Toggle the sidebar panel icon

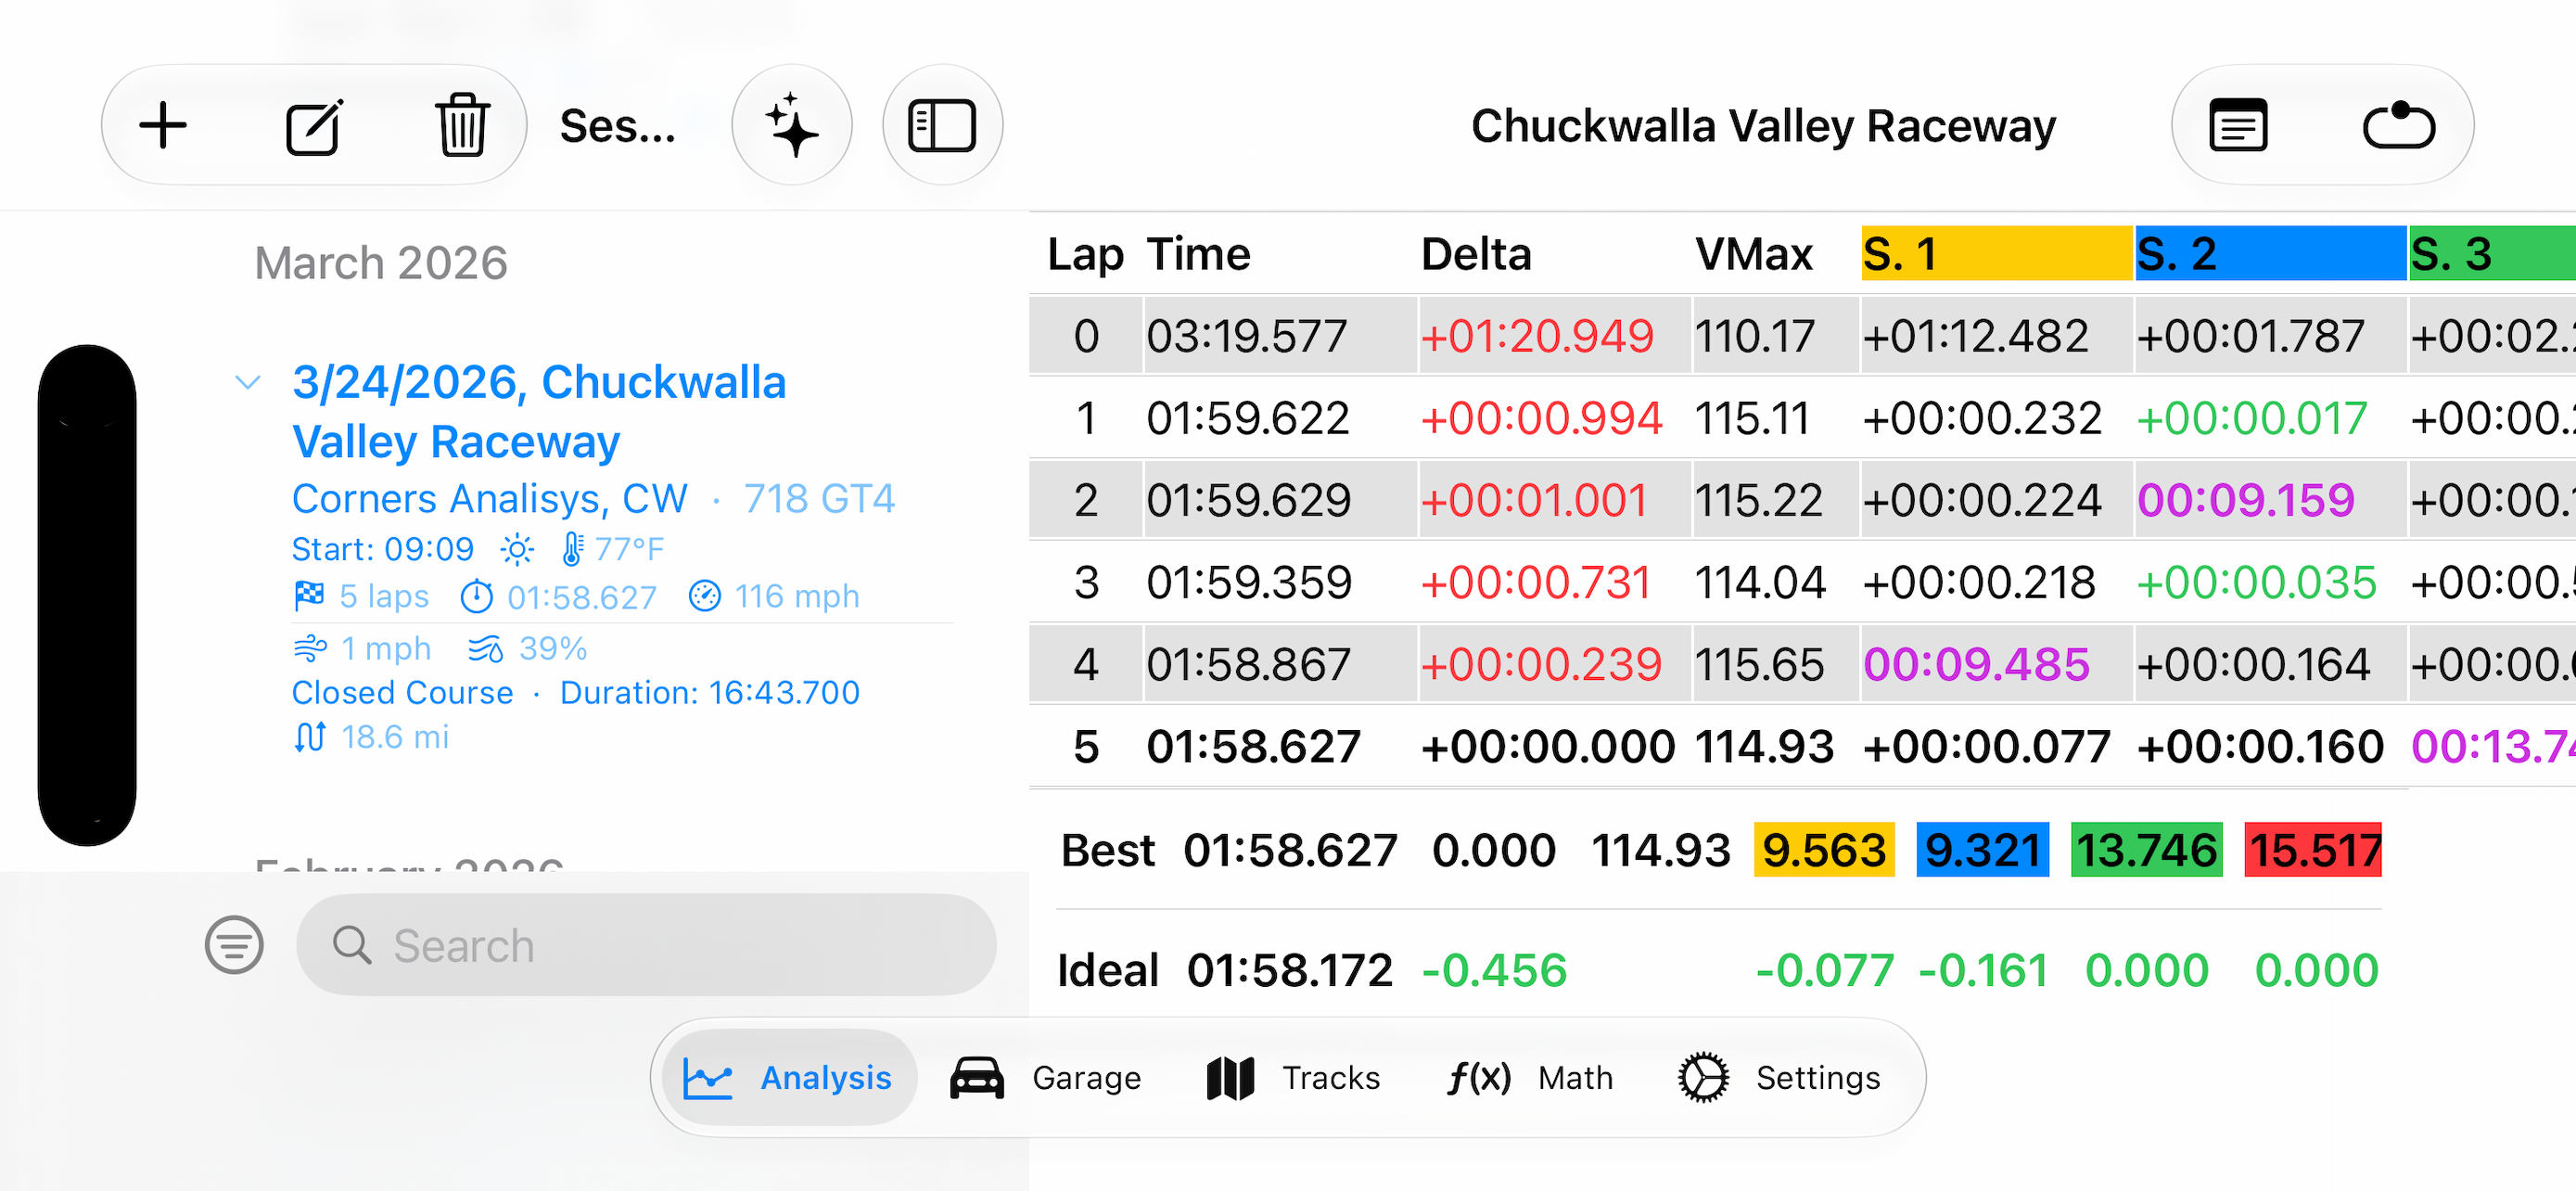point(942,126)
